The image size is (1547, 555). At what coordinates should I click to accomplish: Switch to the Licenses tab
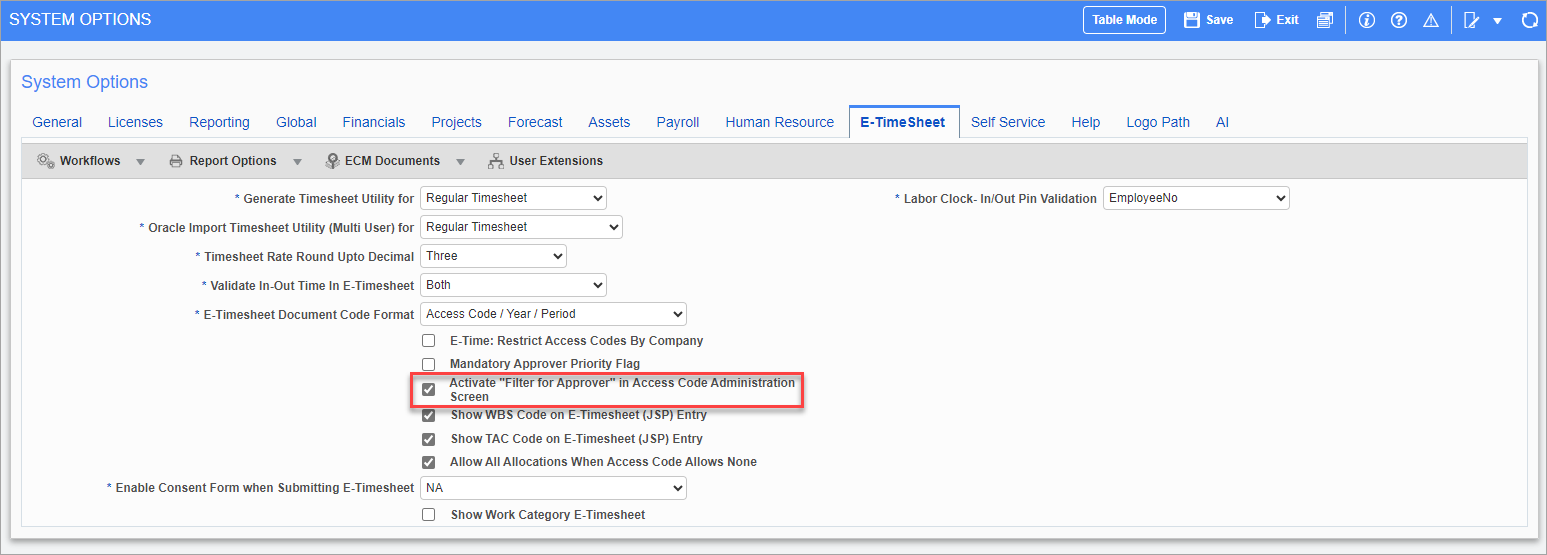(x=135, y=122)
